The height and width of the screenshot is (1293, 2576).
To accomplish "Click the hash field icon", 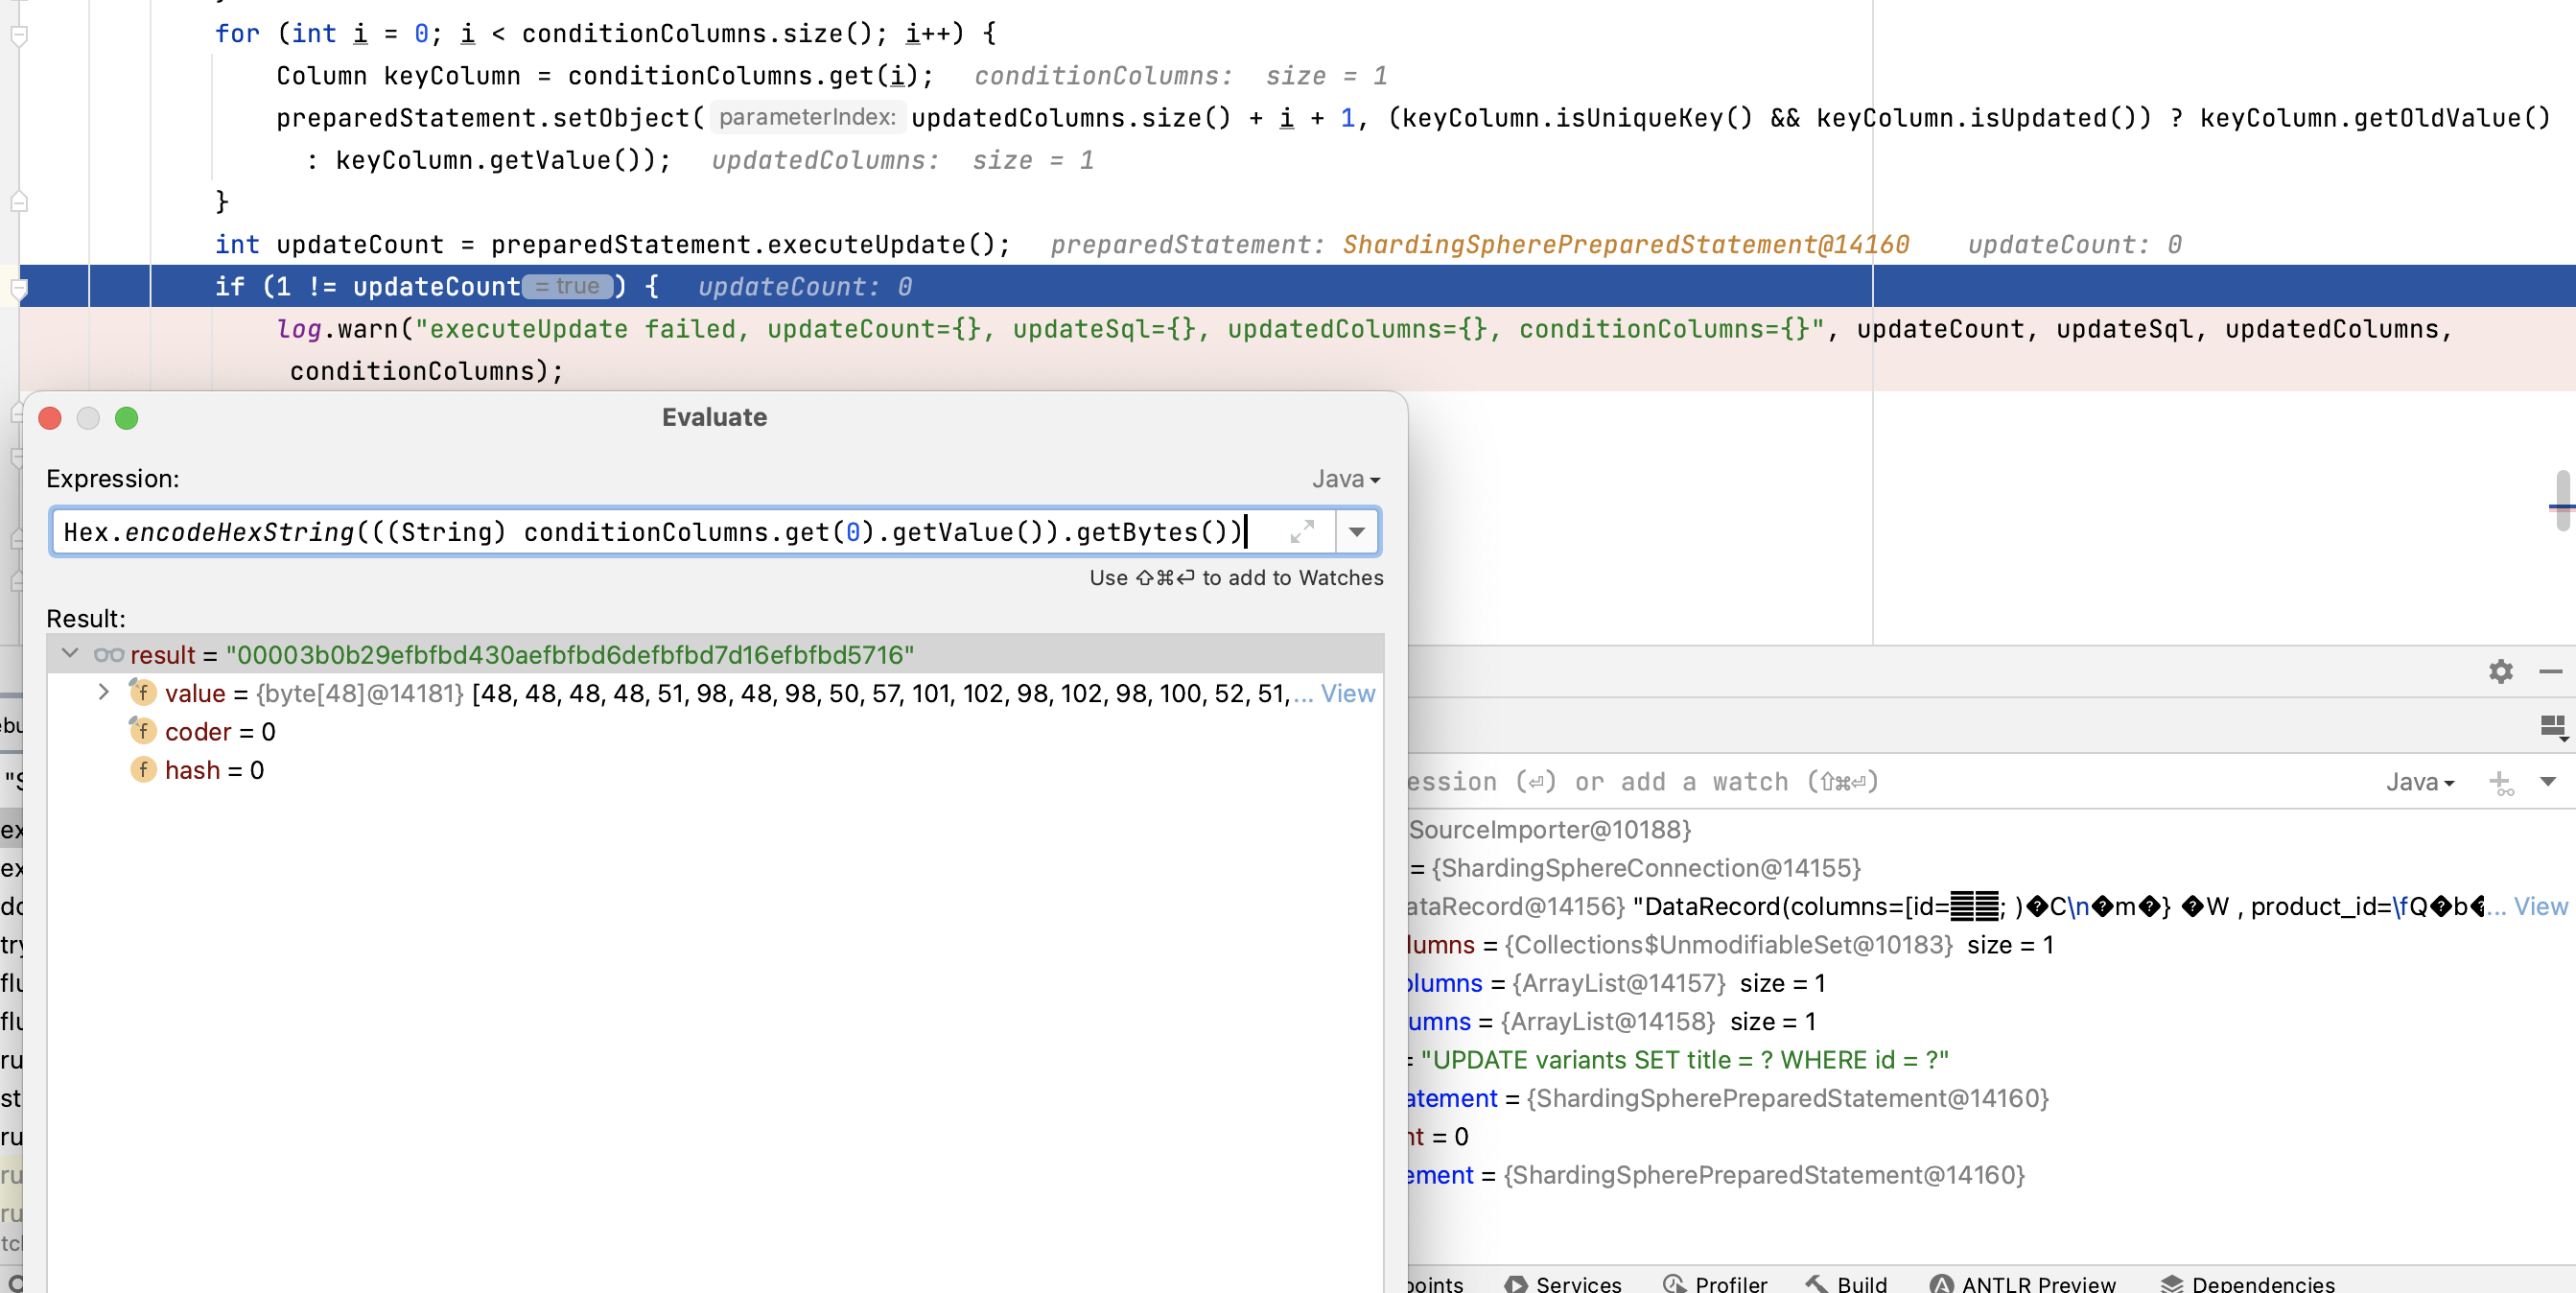I will [x=143, y=770].
